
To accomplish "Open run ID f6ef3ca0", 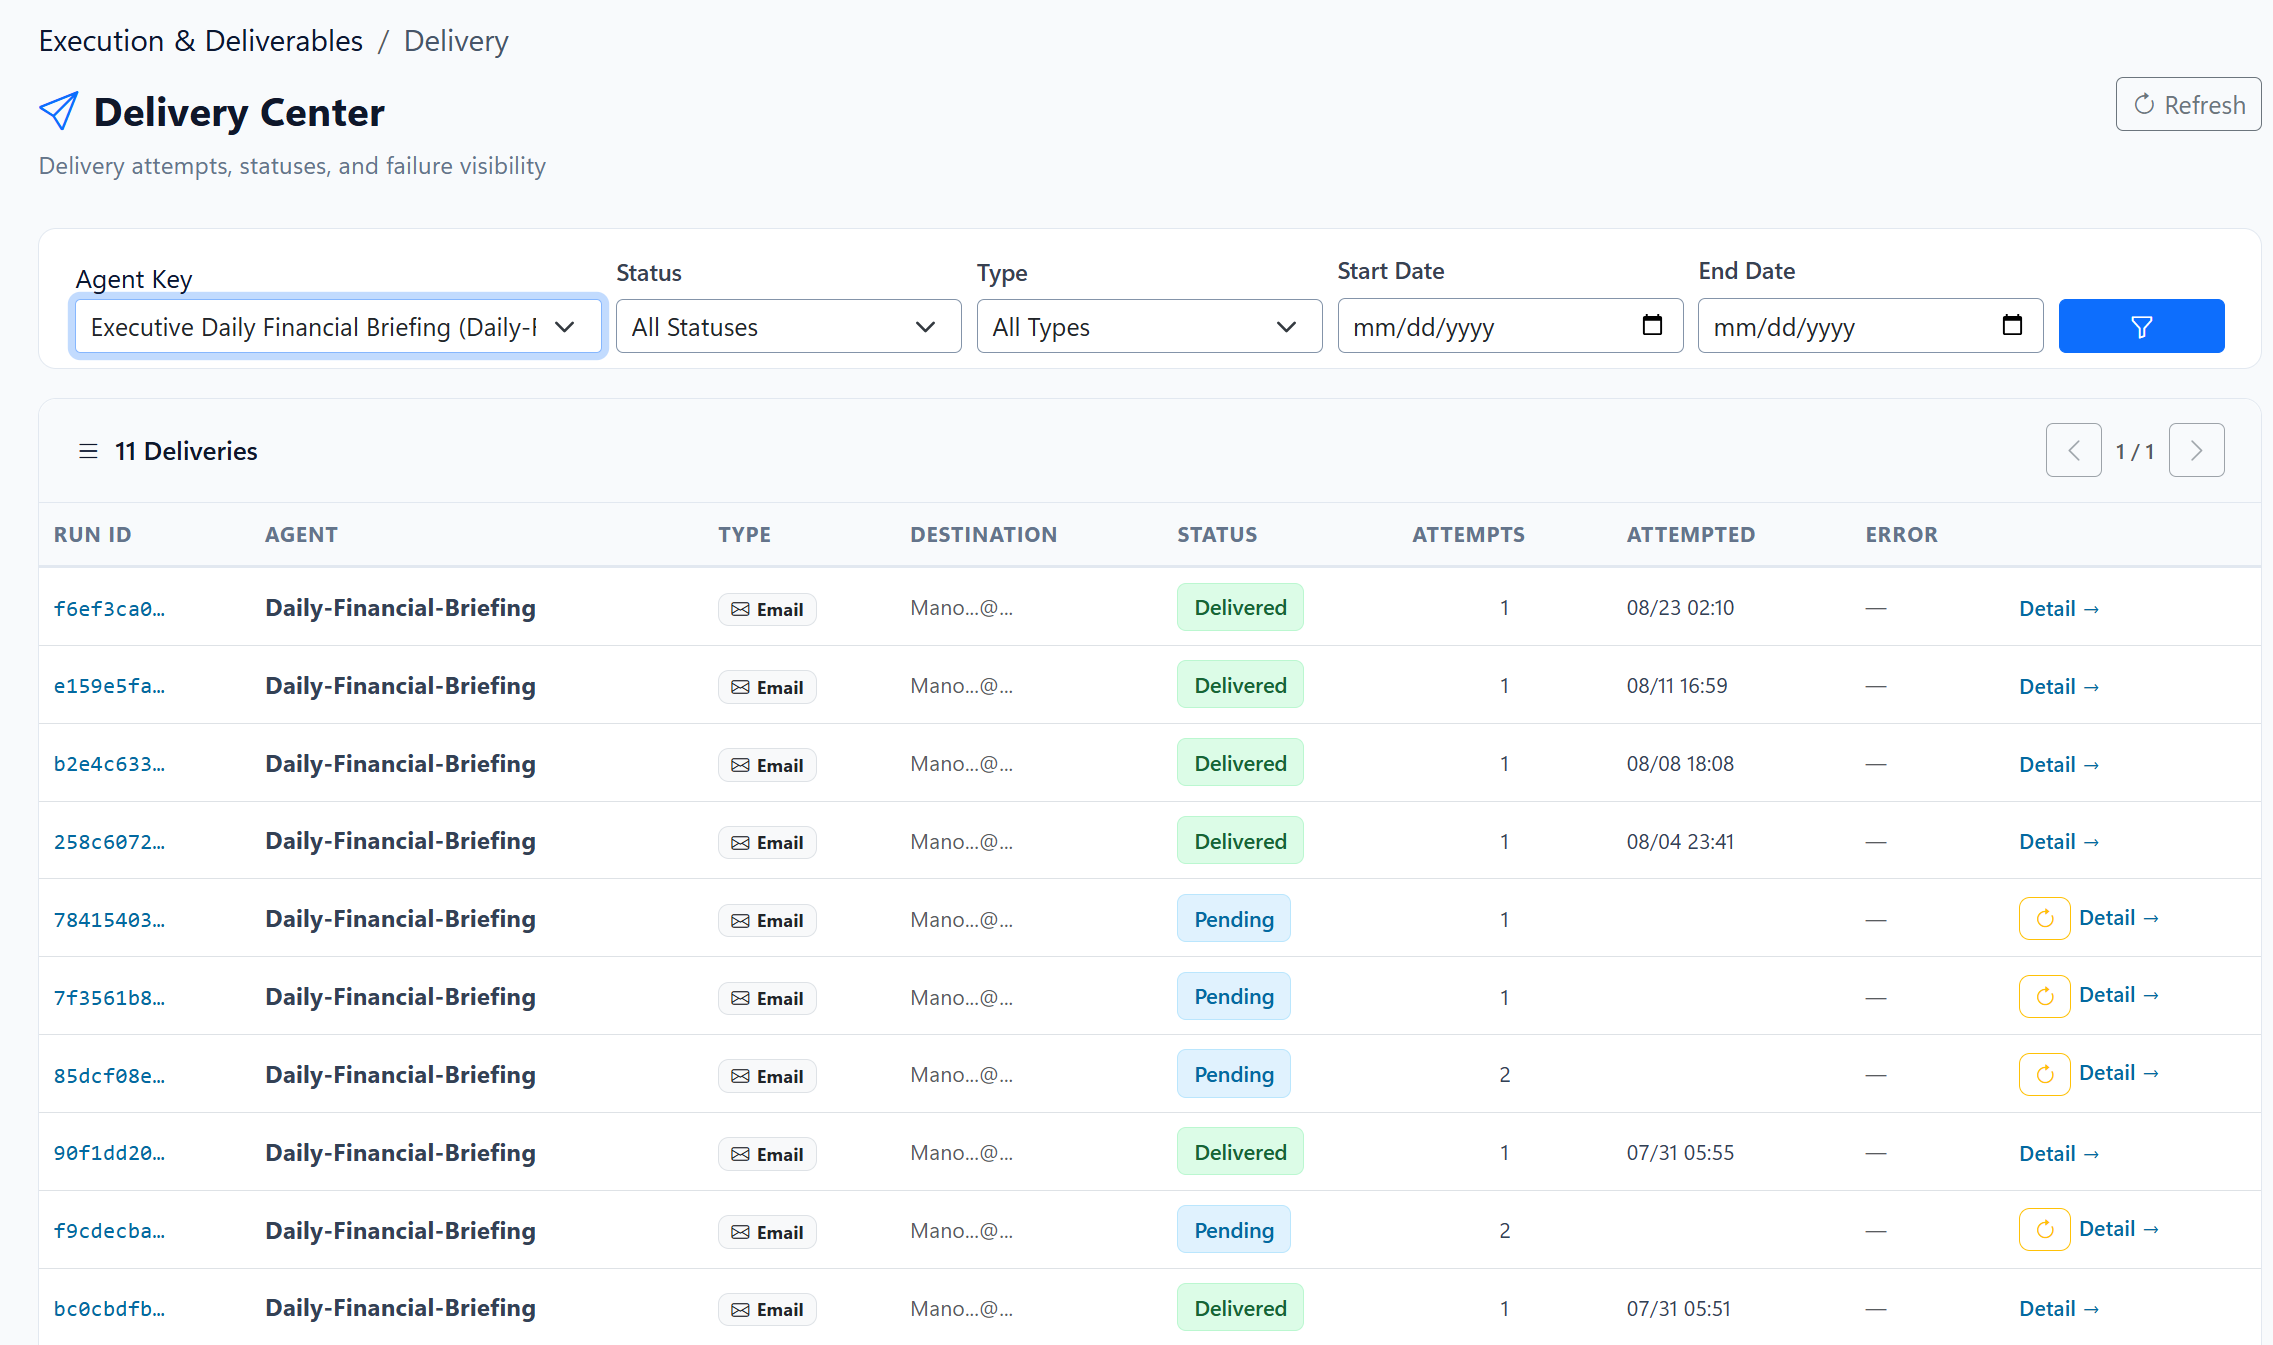I will [109, 609].
